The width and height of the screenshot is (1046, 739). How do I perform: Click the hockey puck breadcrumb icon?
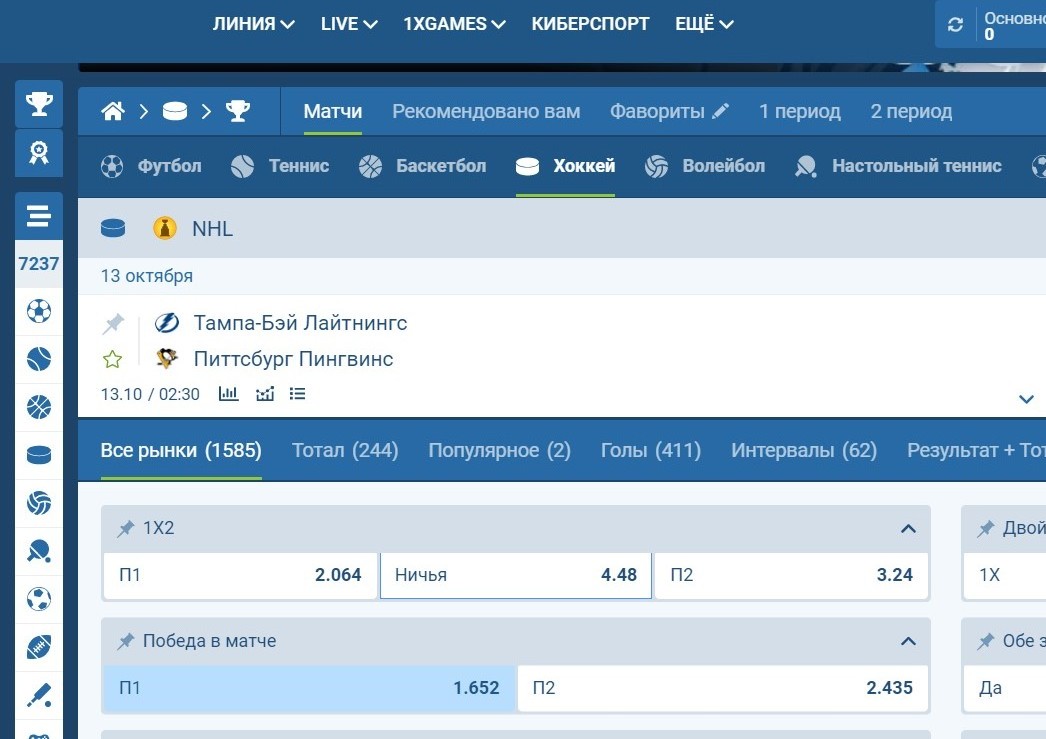(175, 111)
